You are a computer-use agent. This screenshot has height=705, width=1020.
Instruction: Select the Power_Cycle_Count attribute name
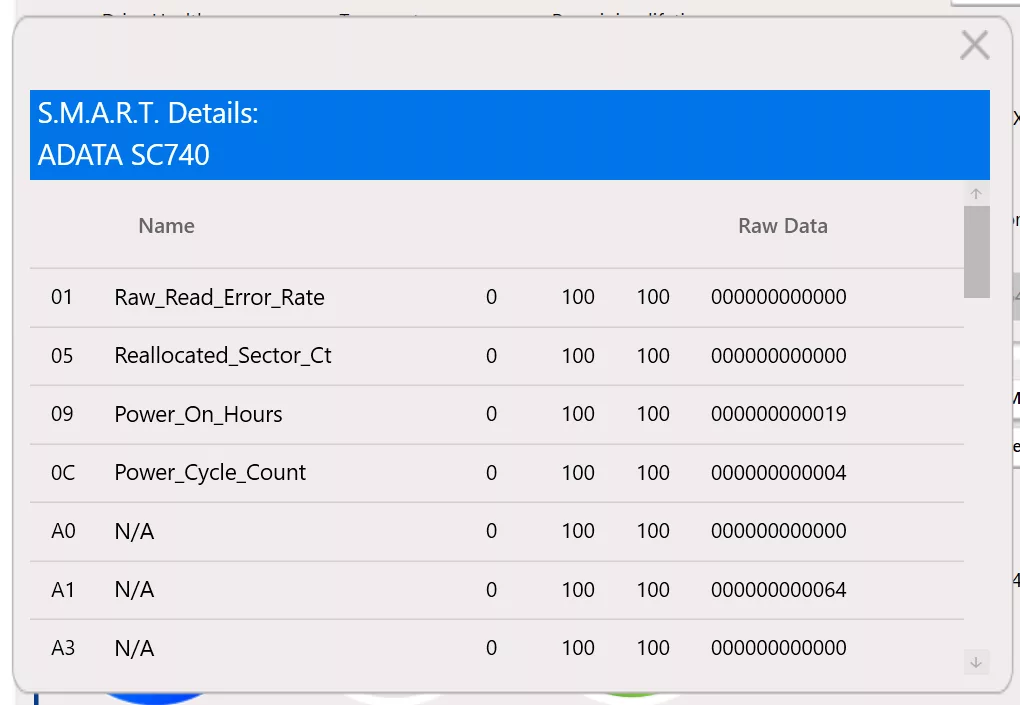pyautogui.click(x=210, y=472)
